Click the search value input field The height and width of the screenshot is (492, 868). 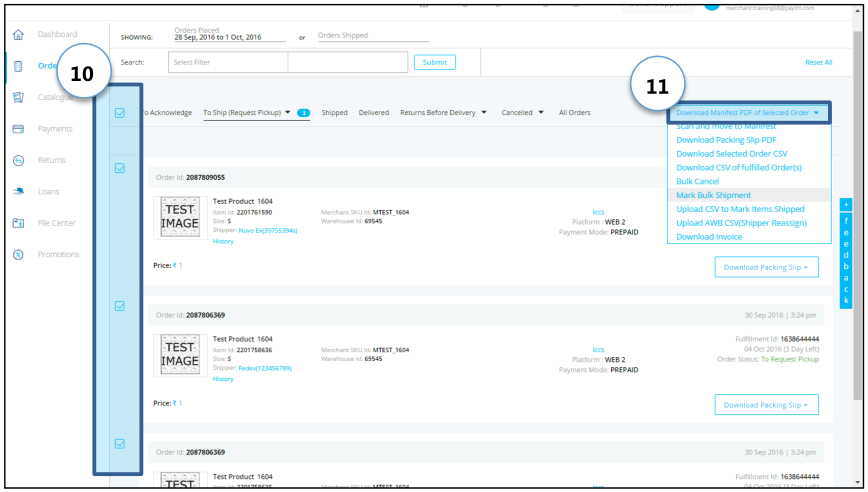[x=348, y=63]
